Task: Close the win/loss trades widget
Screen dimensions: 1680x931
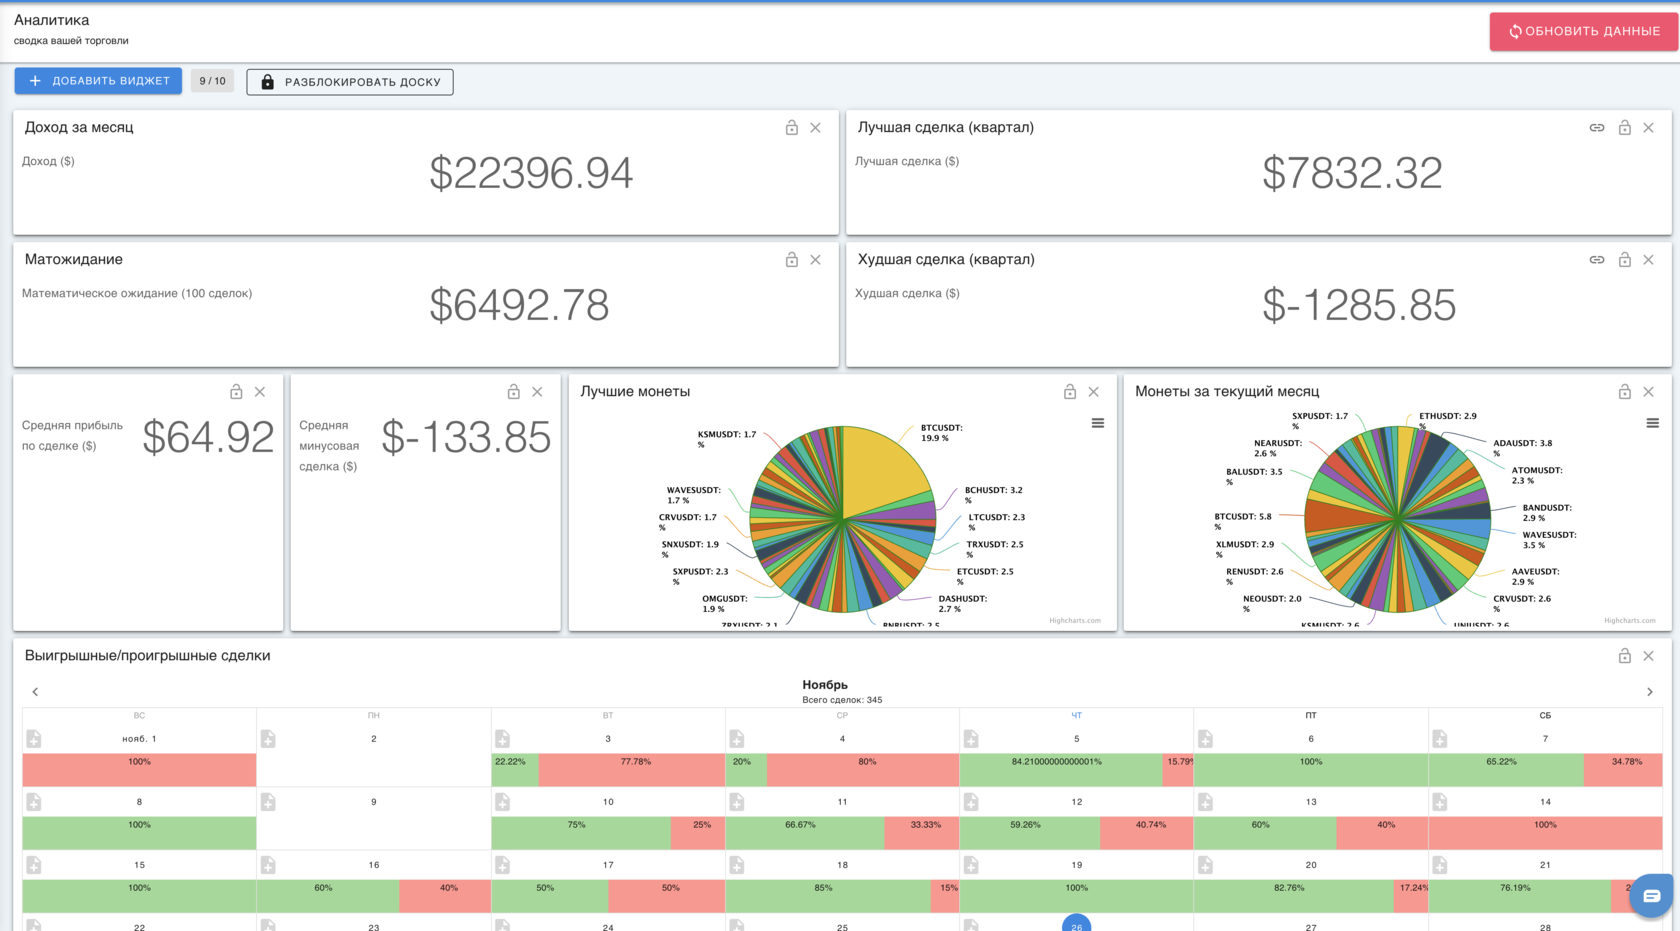Action: tap(1649, 656)
